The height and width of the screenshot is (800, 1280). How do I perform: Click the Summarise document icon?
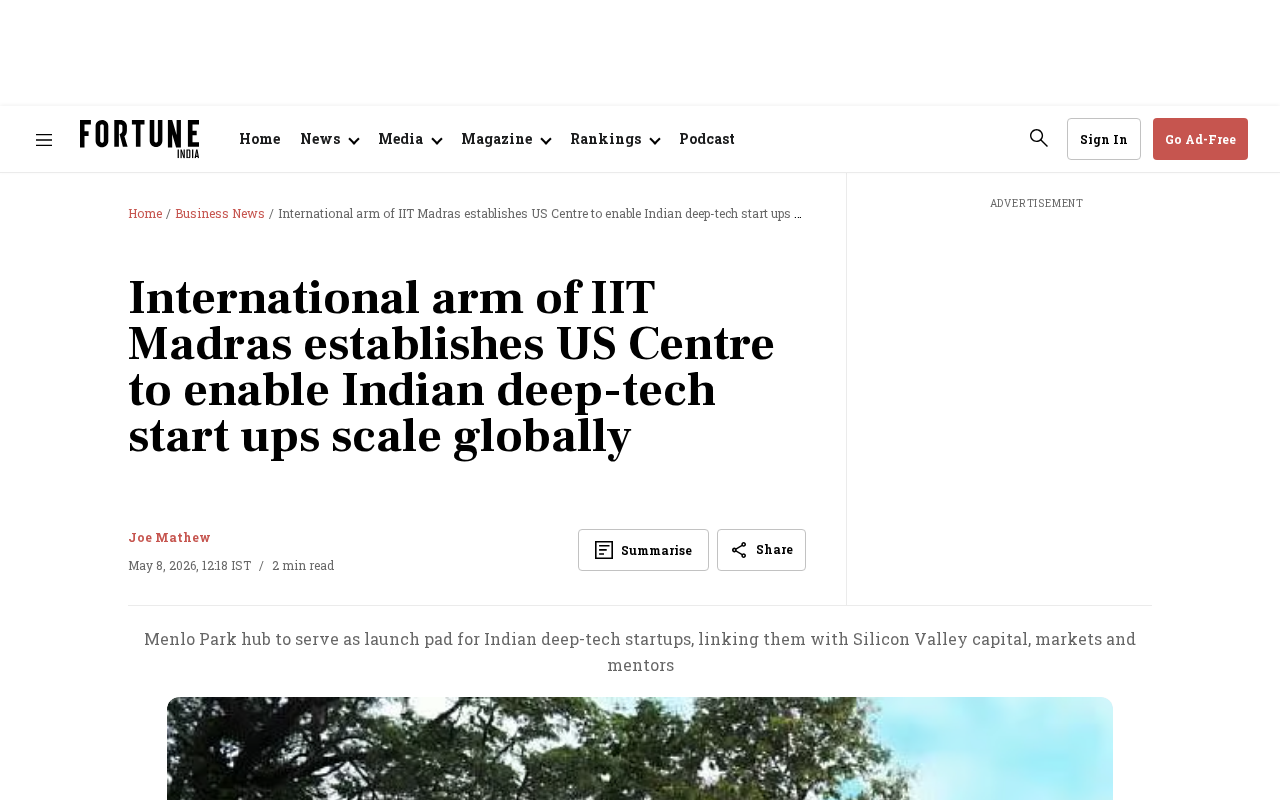[x=604, y=550]
